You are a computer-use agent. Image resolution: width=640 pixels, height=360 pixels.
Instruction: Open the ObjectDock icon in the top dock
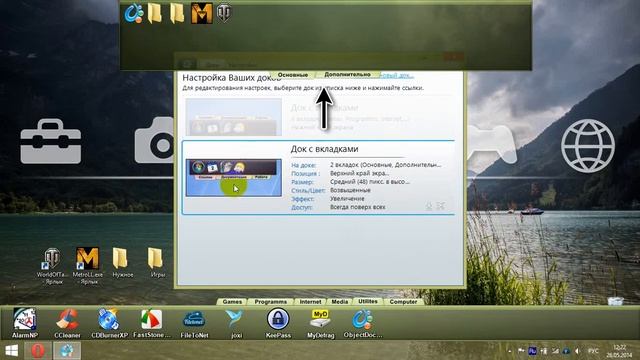(134, 13)
